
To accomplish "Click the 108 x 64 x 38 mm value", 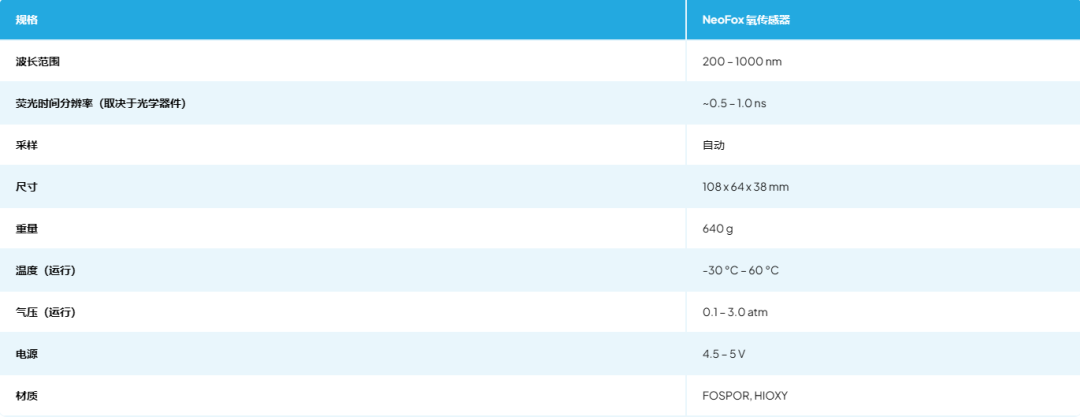I will click(746, 187).
